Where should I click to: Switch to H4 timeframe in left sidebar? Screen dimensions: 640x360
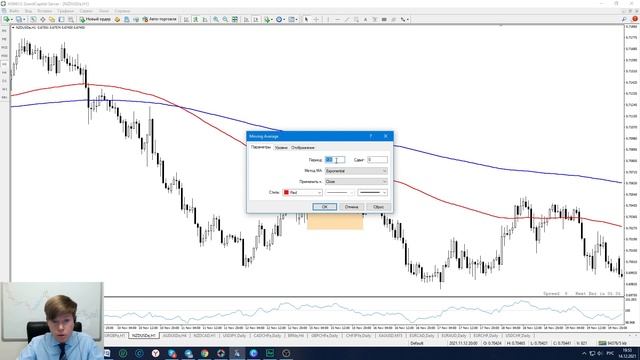(4, 72)
